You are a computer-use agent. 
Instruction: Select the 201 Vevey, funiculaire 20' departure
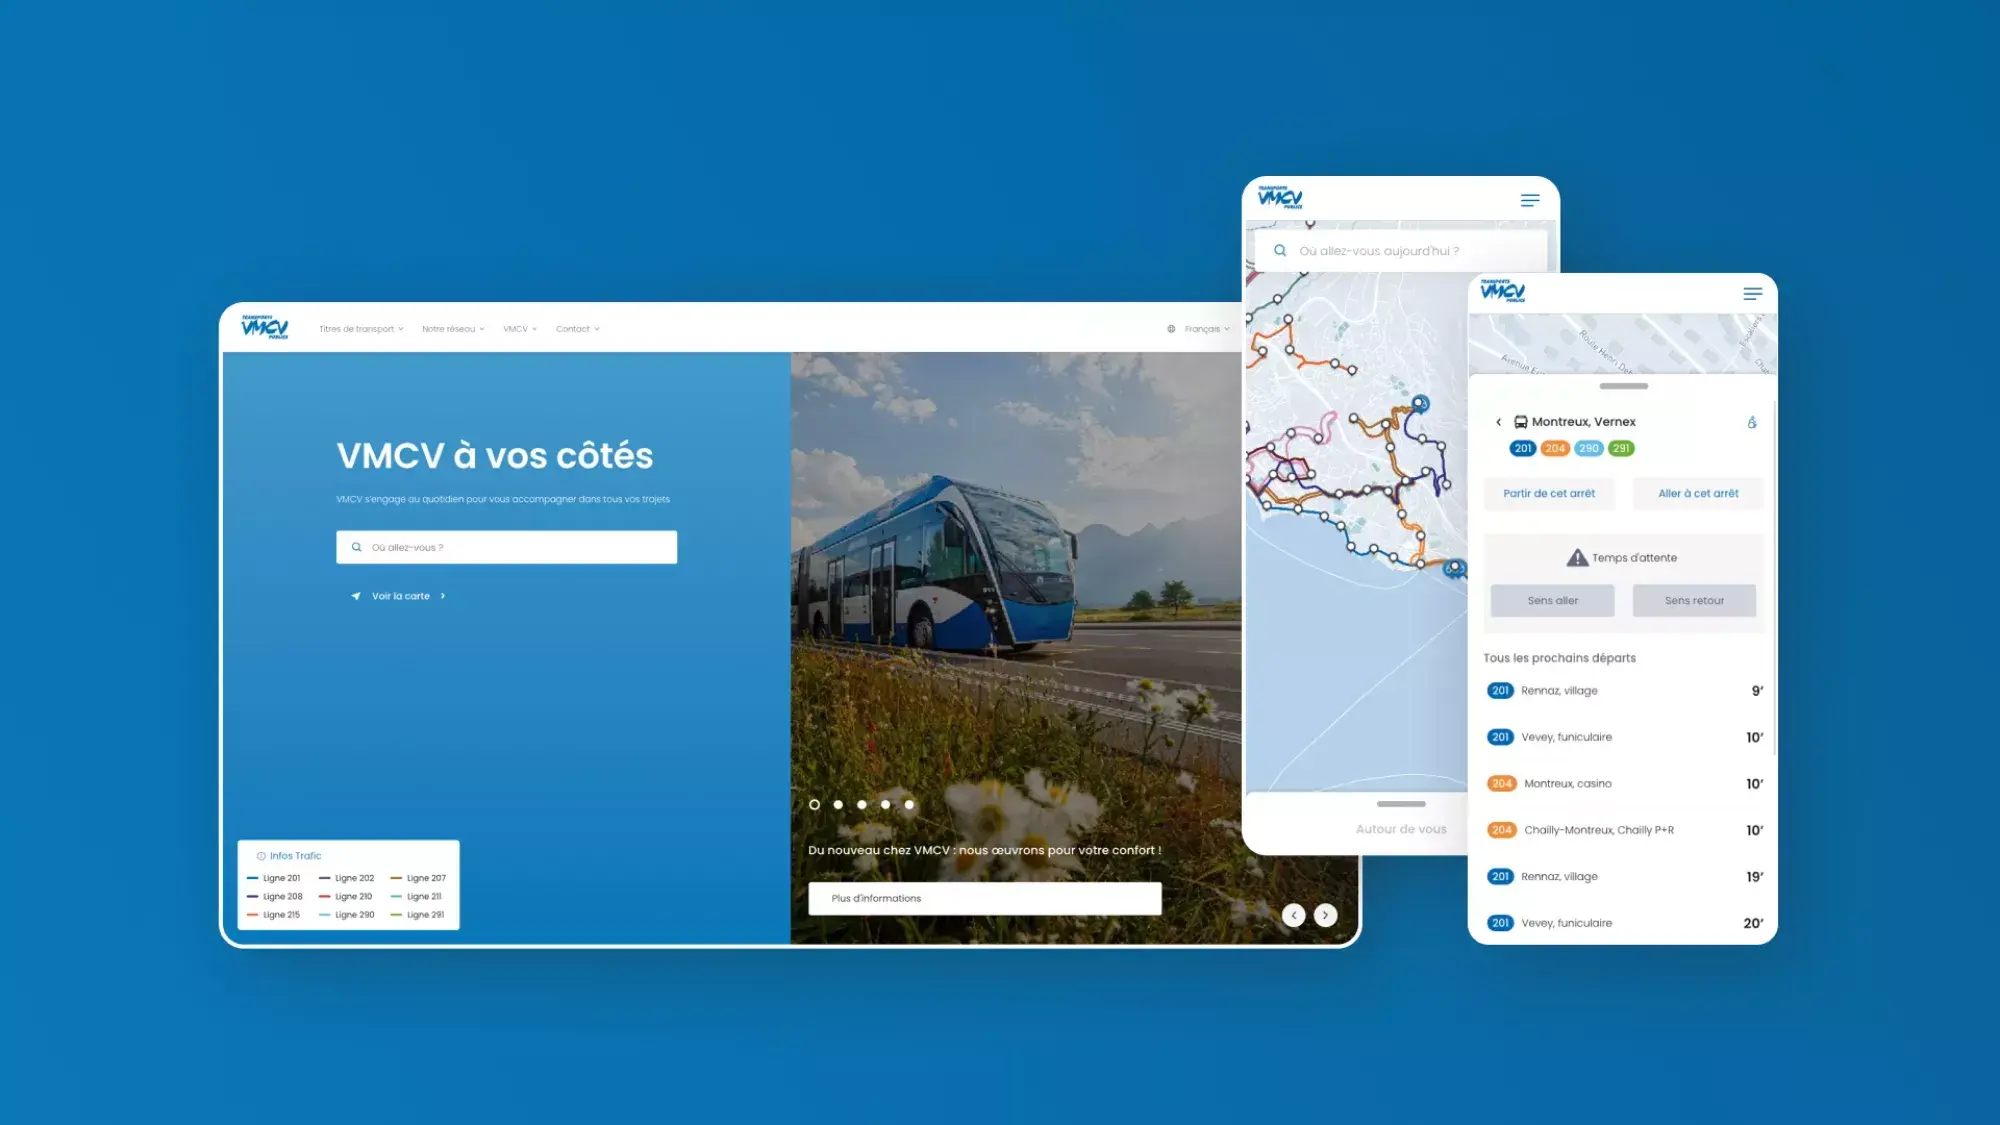[1624, 923]
